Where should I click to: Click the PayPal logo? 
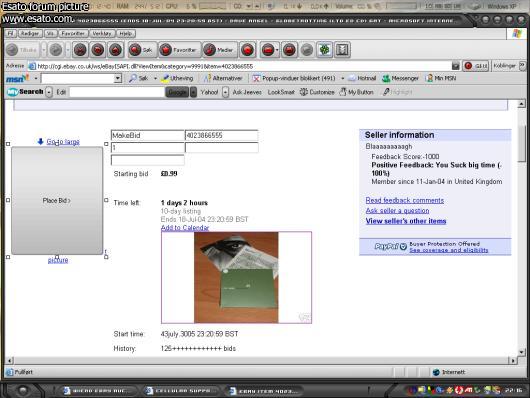pyautogui.click(x=390, y=247)
